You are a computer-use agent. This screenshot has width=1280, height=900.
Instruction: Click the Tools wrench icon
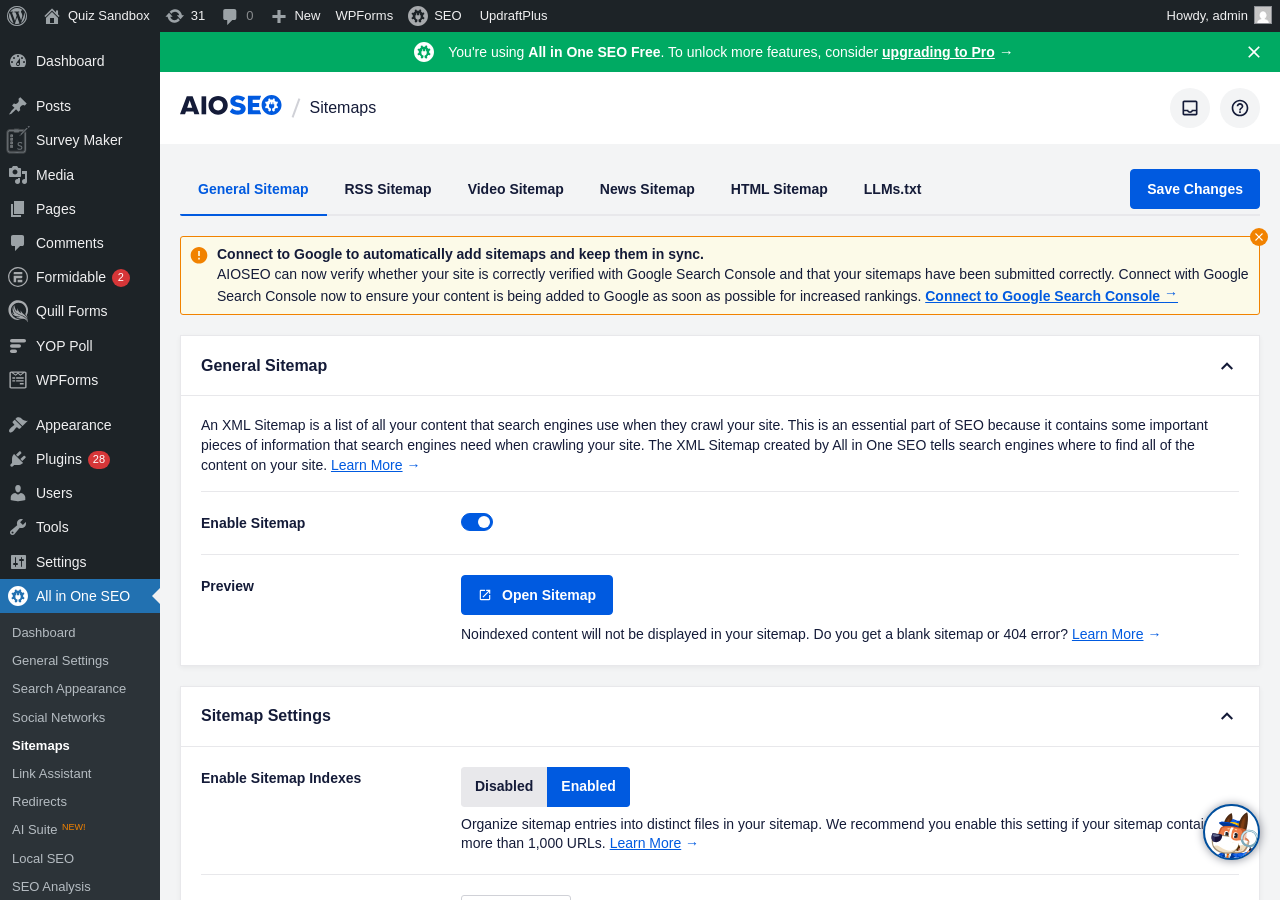[18, 527]
